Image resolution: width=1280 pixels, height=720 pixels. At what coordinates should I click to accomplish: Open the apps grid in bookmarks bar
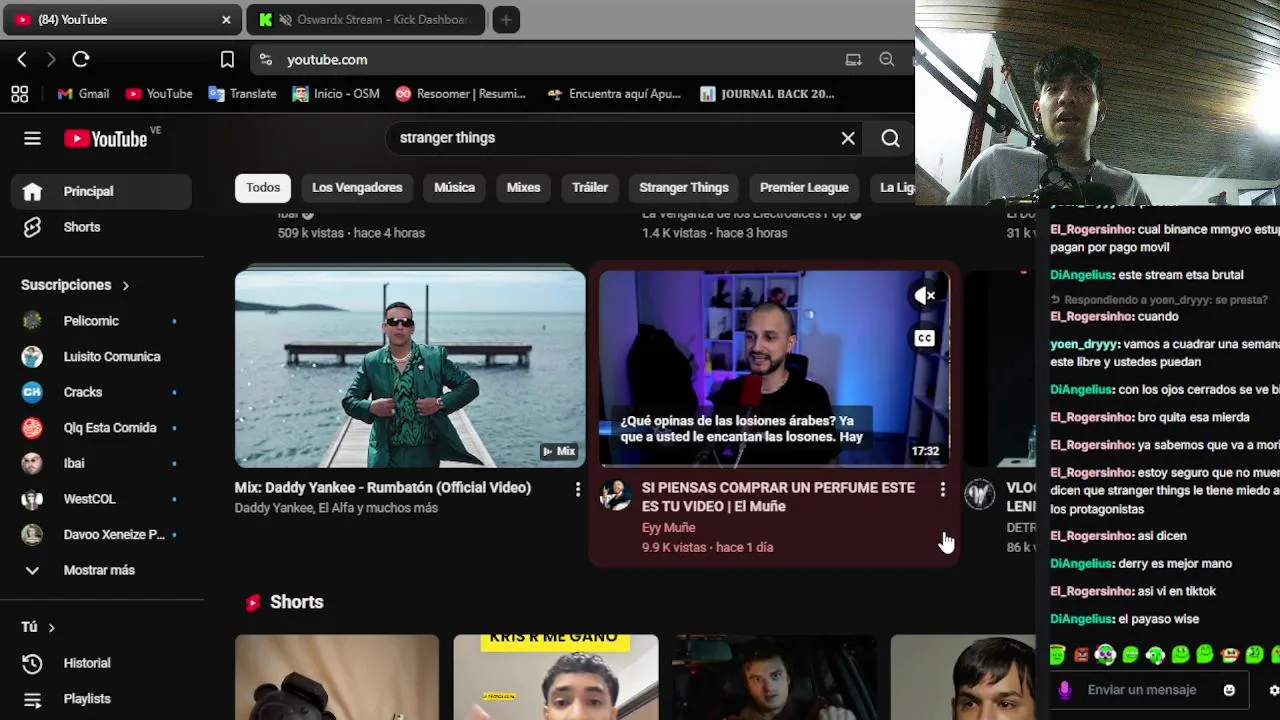coord(19,94)
